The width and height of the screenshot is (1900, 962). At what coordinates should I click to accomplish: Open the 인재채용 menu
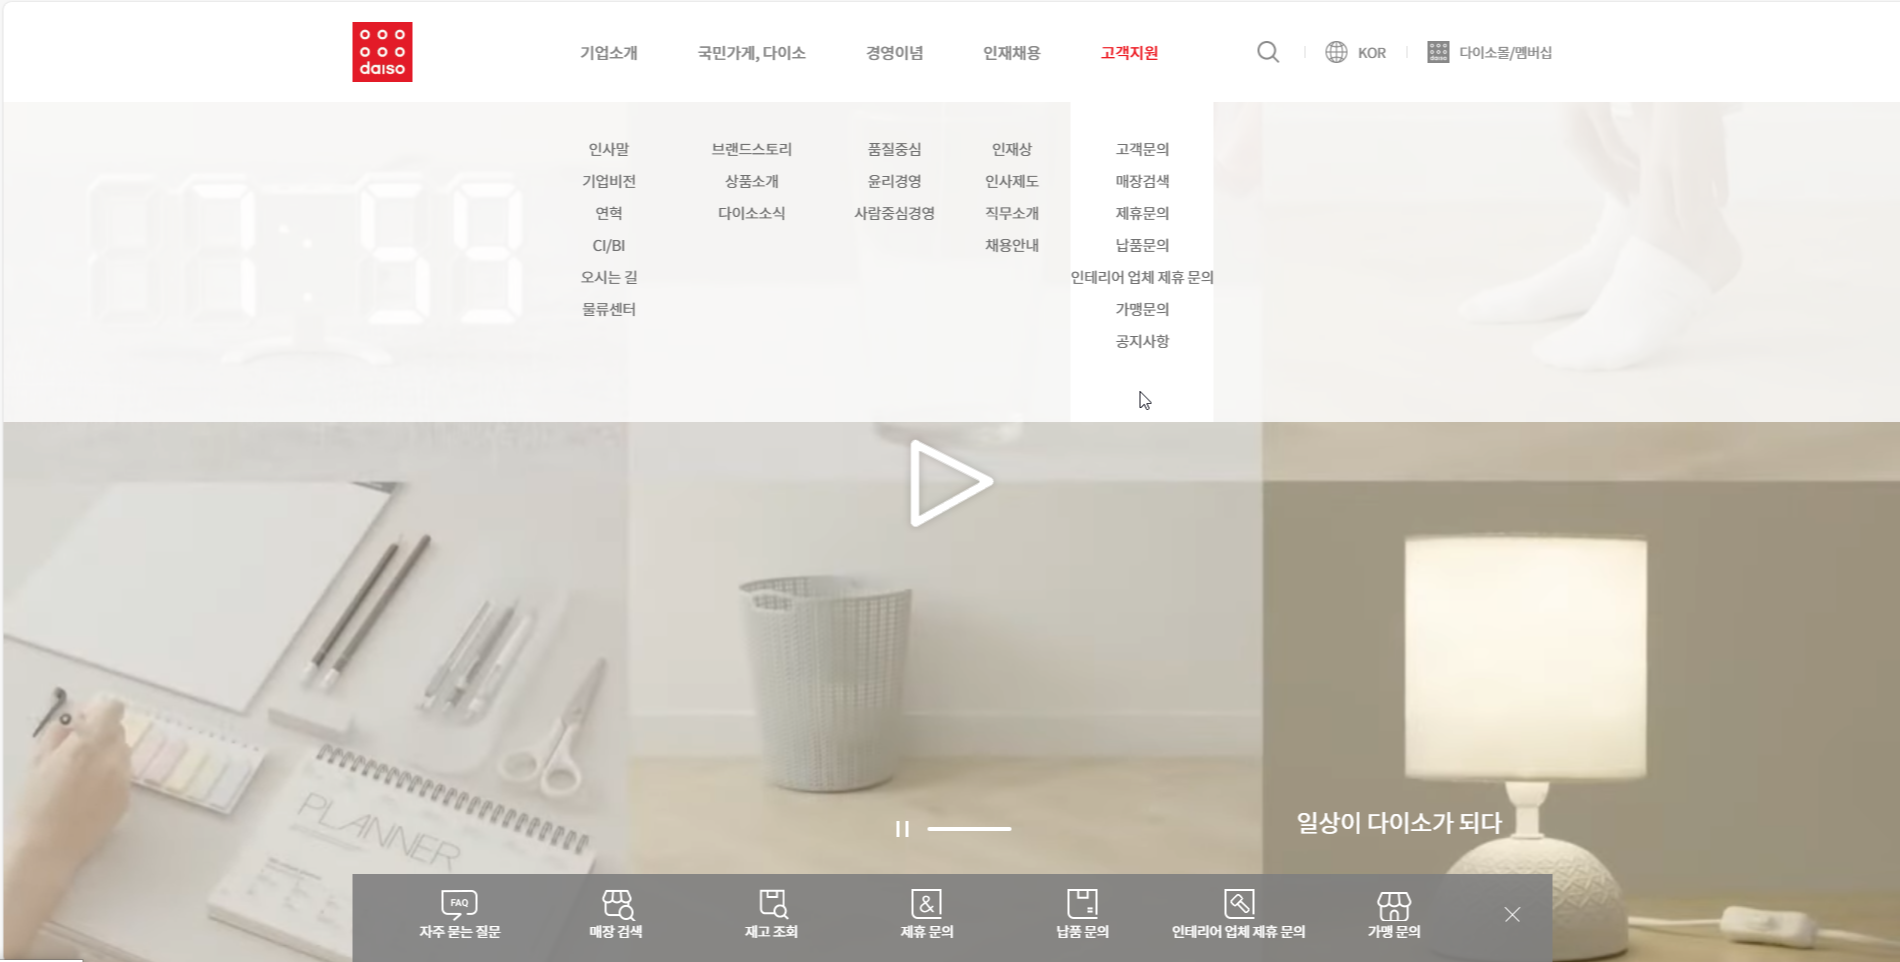click(x=1012, y=53)
